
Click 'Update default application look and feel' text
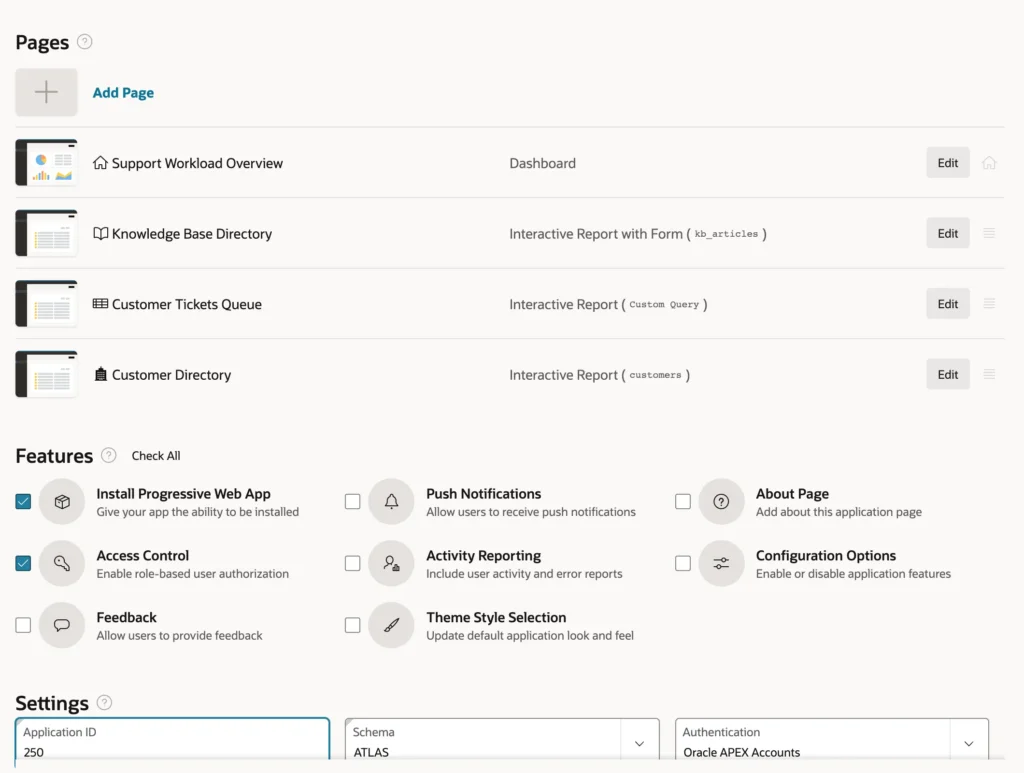pos(530,635)
